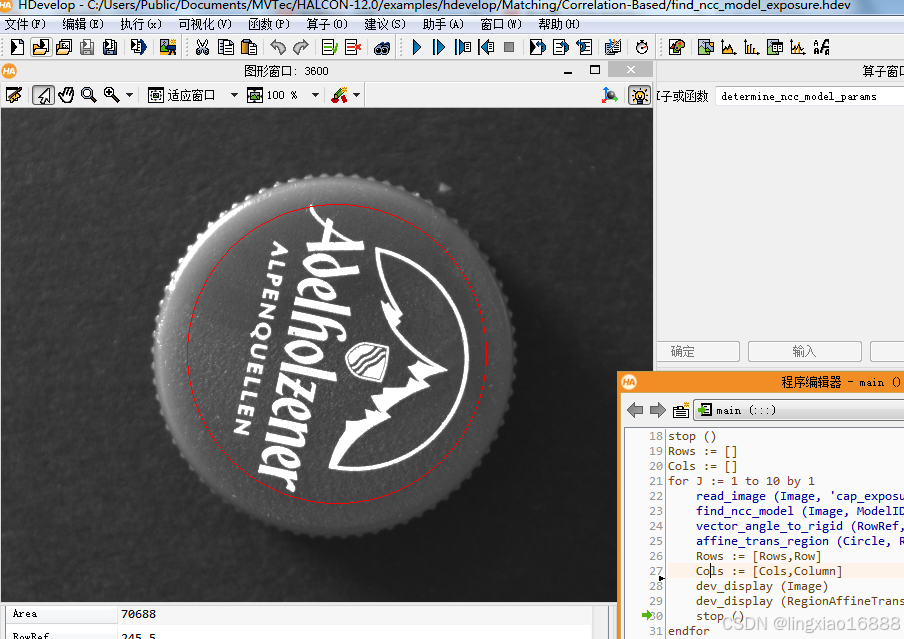Open the 助手(A) menu
Viewport: 904px width, 639px height.
pos(443,24)
